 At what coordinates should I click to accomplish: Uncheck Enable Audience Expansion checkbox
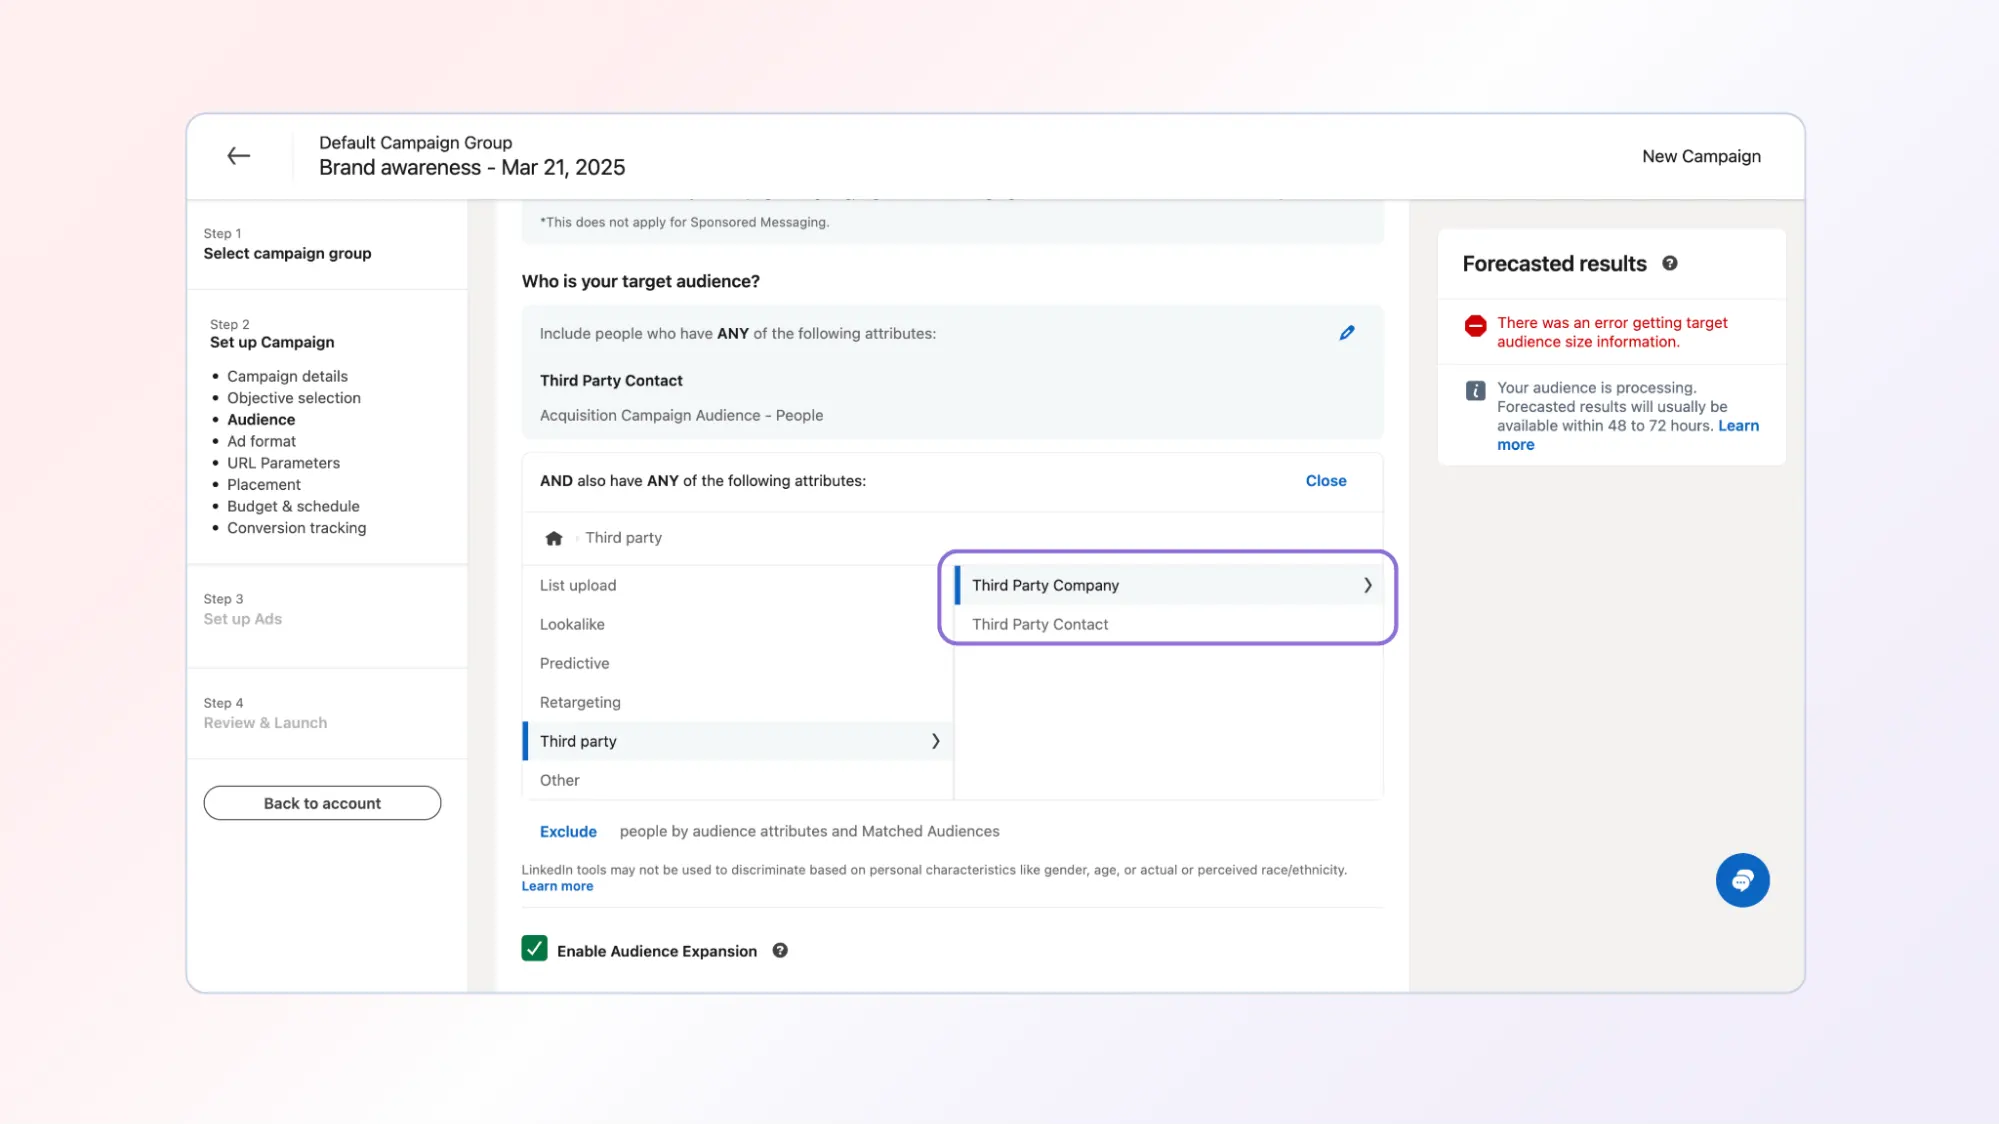pos(534,949)
